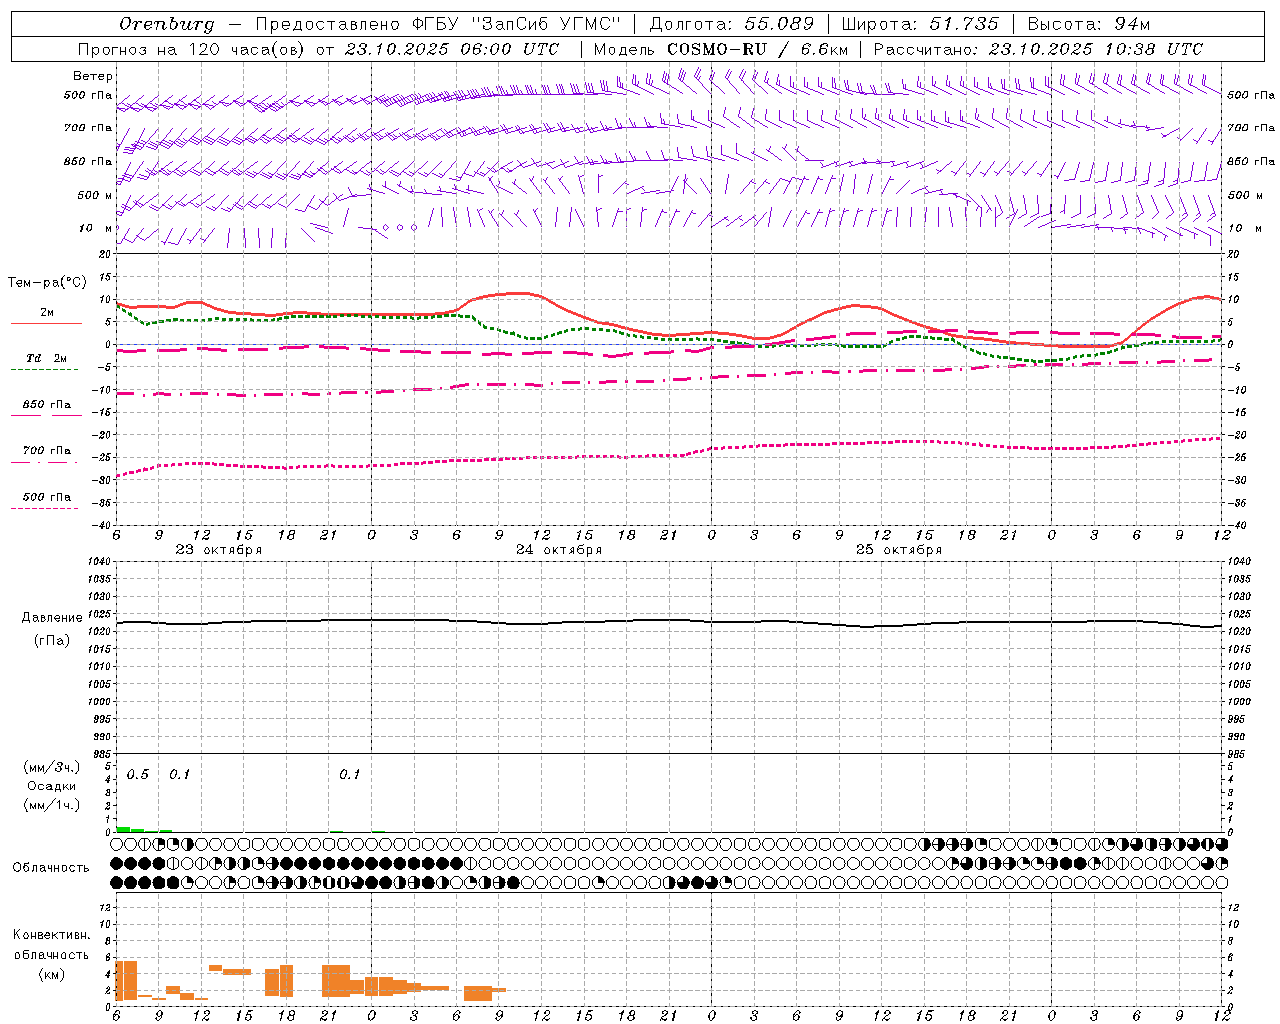The height and width of the screenshot is (1024, 1280).
Task: Click the "Облачность" cloud cover label
Action: point(51,868)
